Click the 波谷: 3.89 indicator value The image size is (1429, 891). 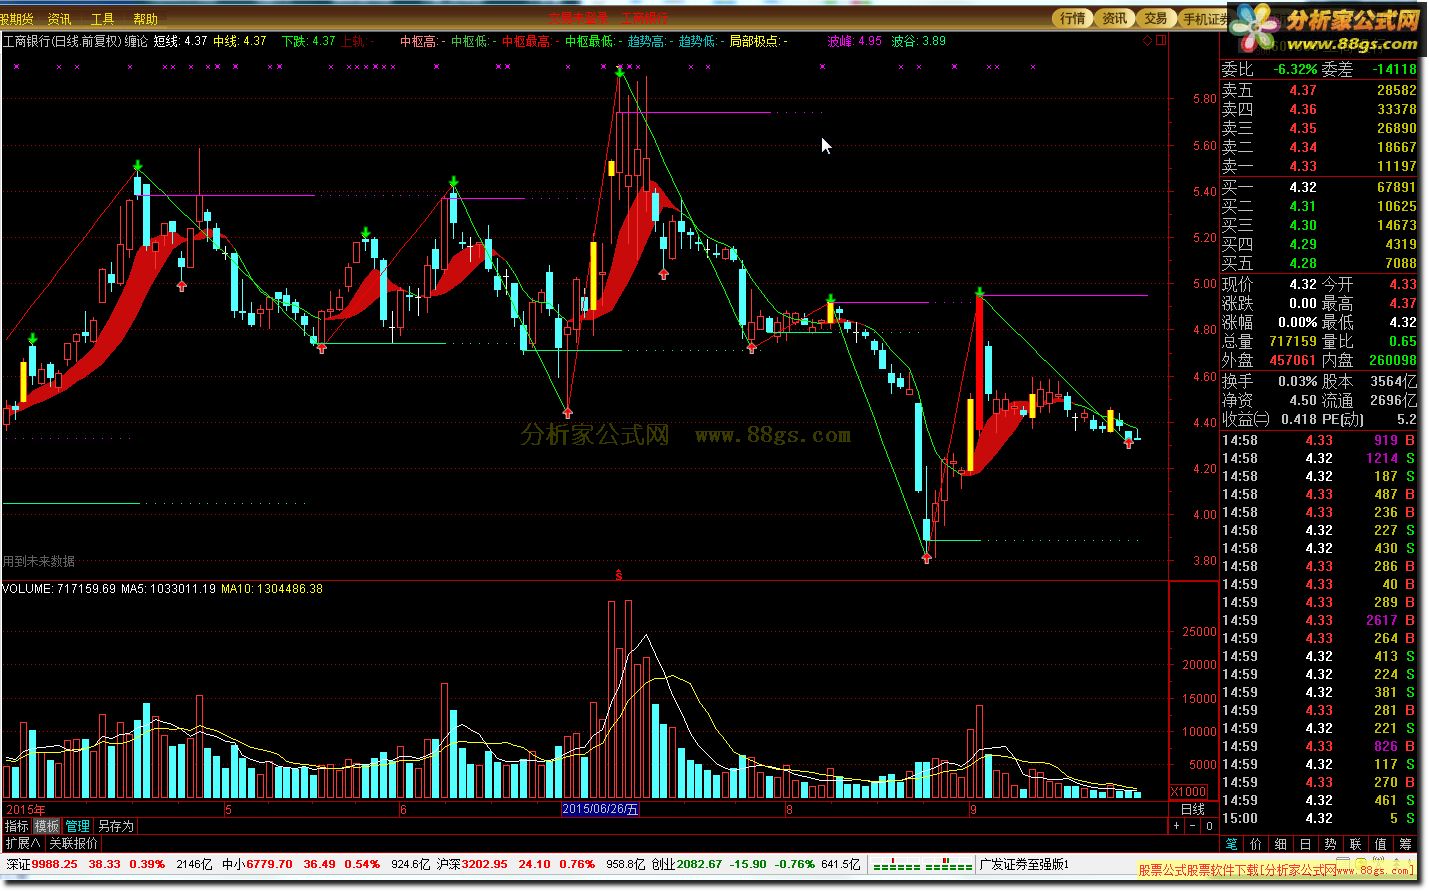(x=918, y=41)
